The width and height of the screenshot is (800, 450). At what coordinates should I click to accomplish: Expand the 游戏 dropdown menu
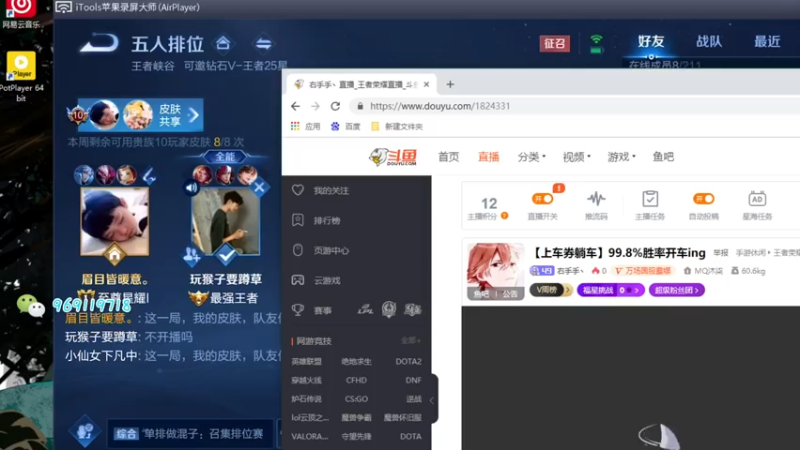point(621,157)
